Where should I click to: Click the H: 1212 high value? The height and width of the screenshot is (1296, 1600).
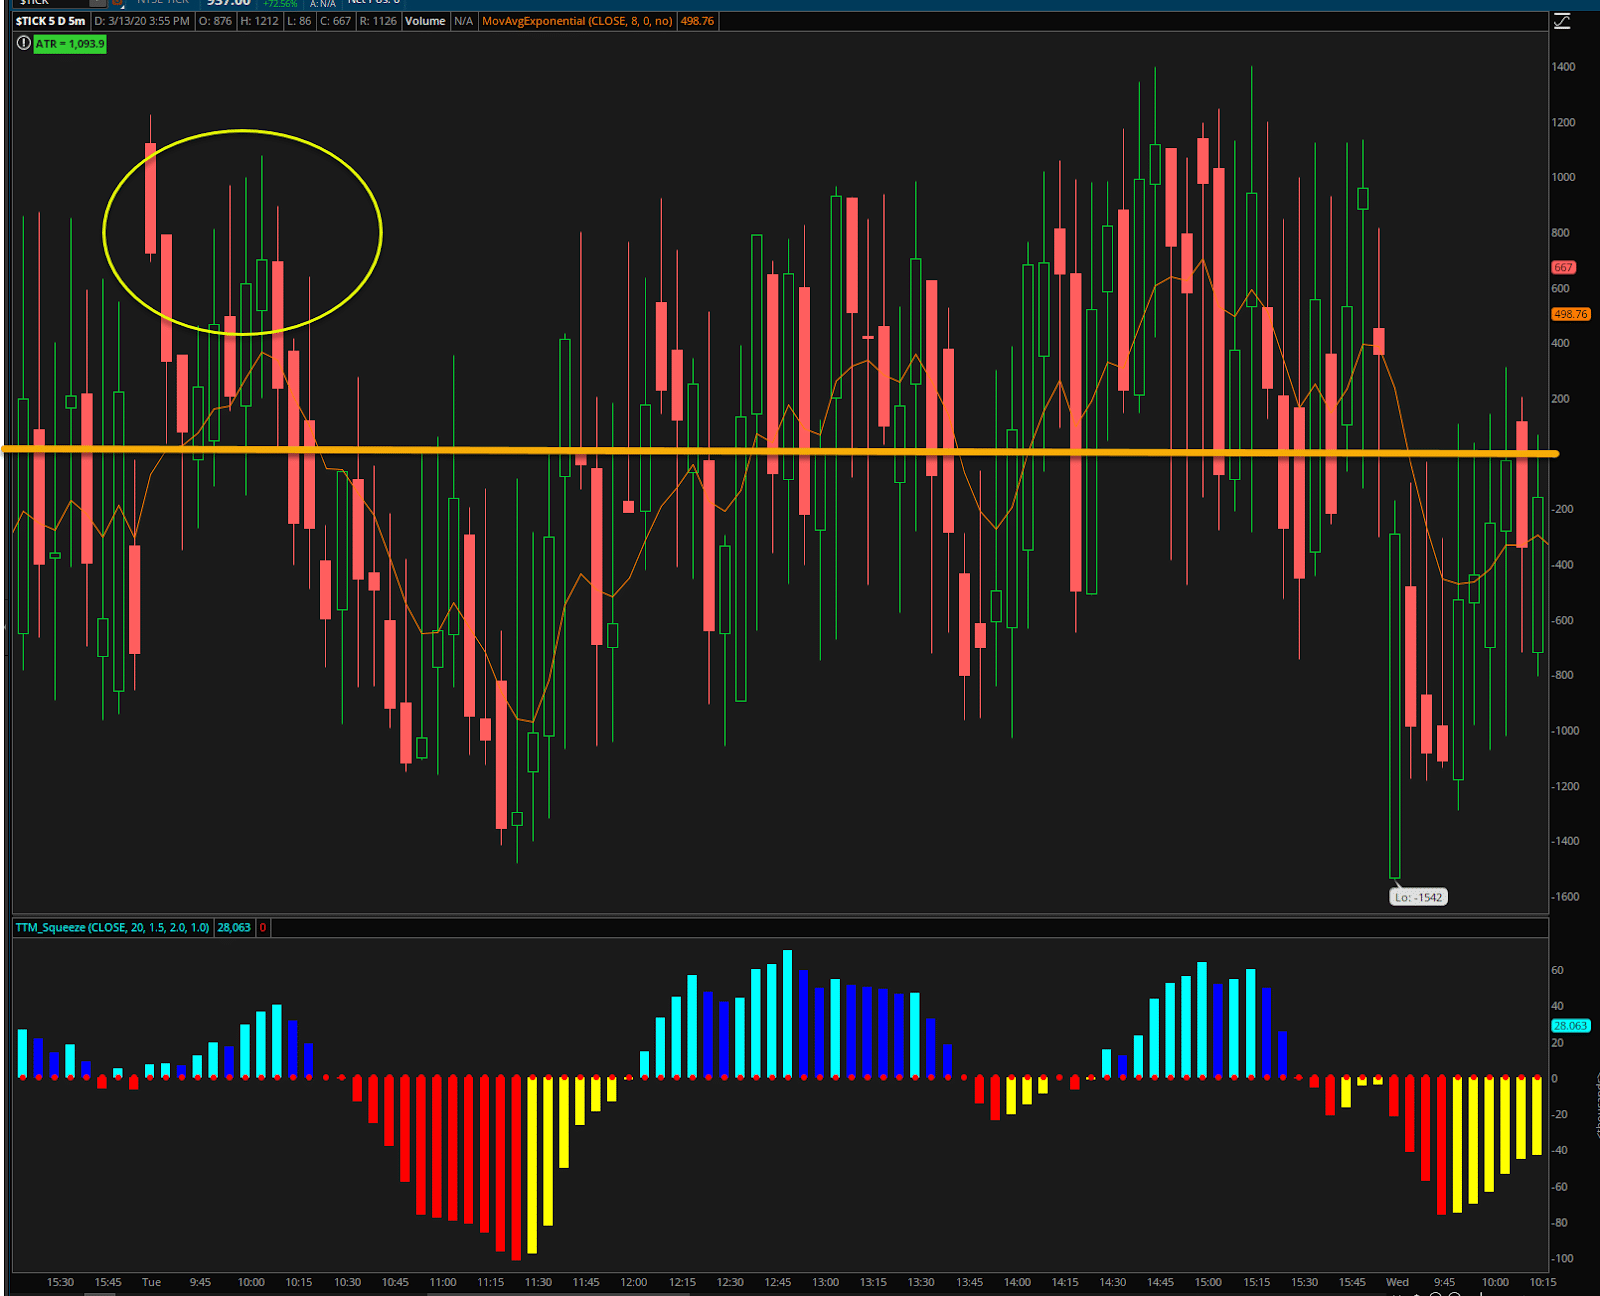point(260,21)
